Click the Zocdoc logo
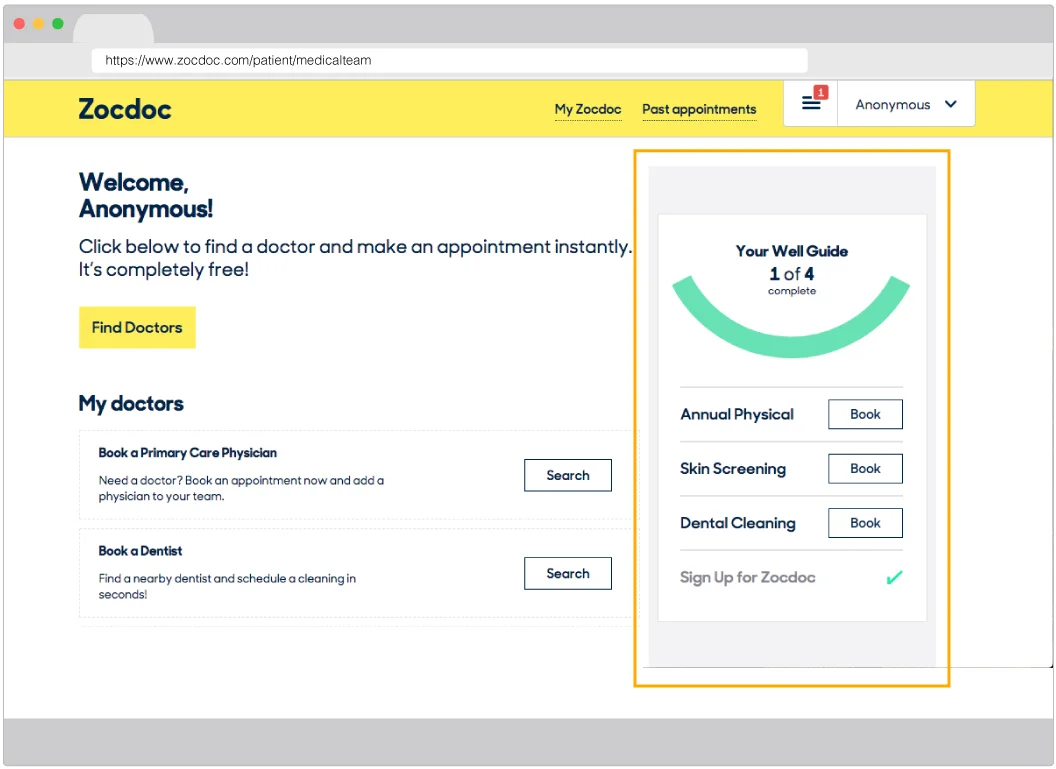 tap(125, 109)
